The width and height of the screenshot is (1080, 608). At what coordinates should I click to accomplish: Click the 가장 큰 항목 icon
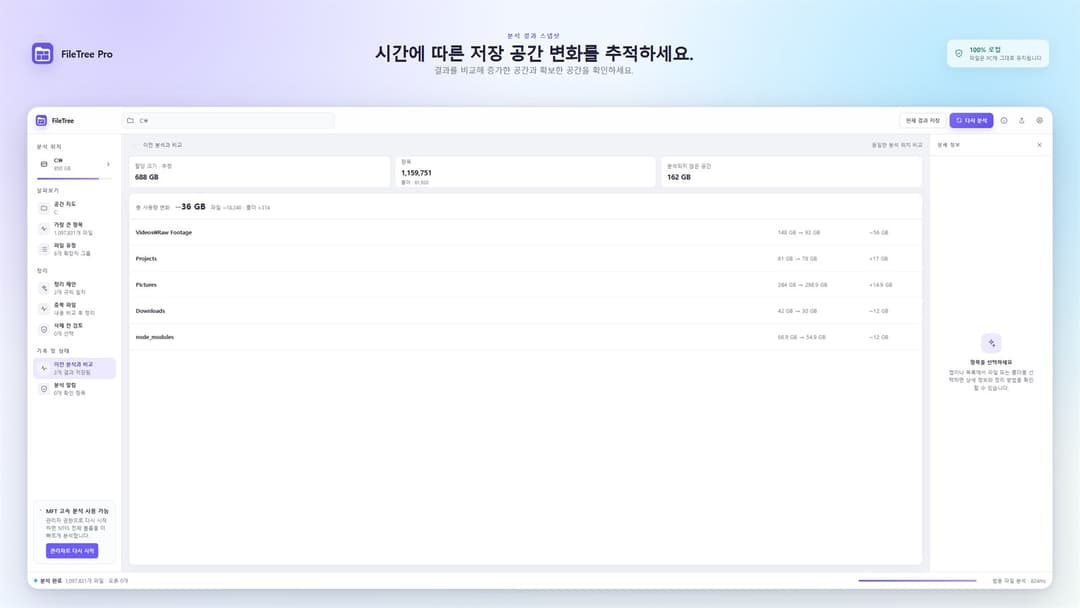(44, 229)
